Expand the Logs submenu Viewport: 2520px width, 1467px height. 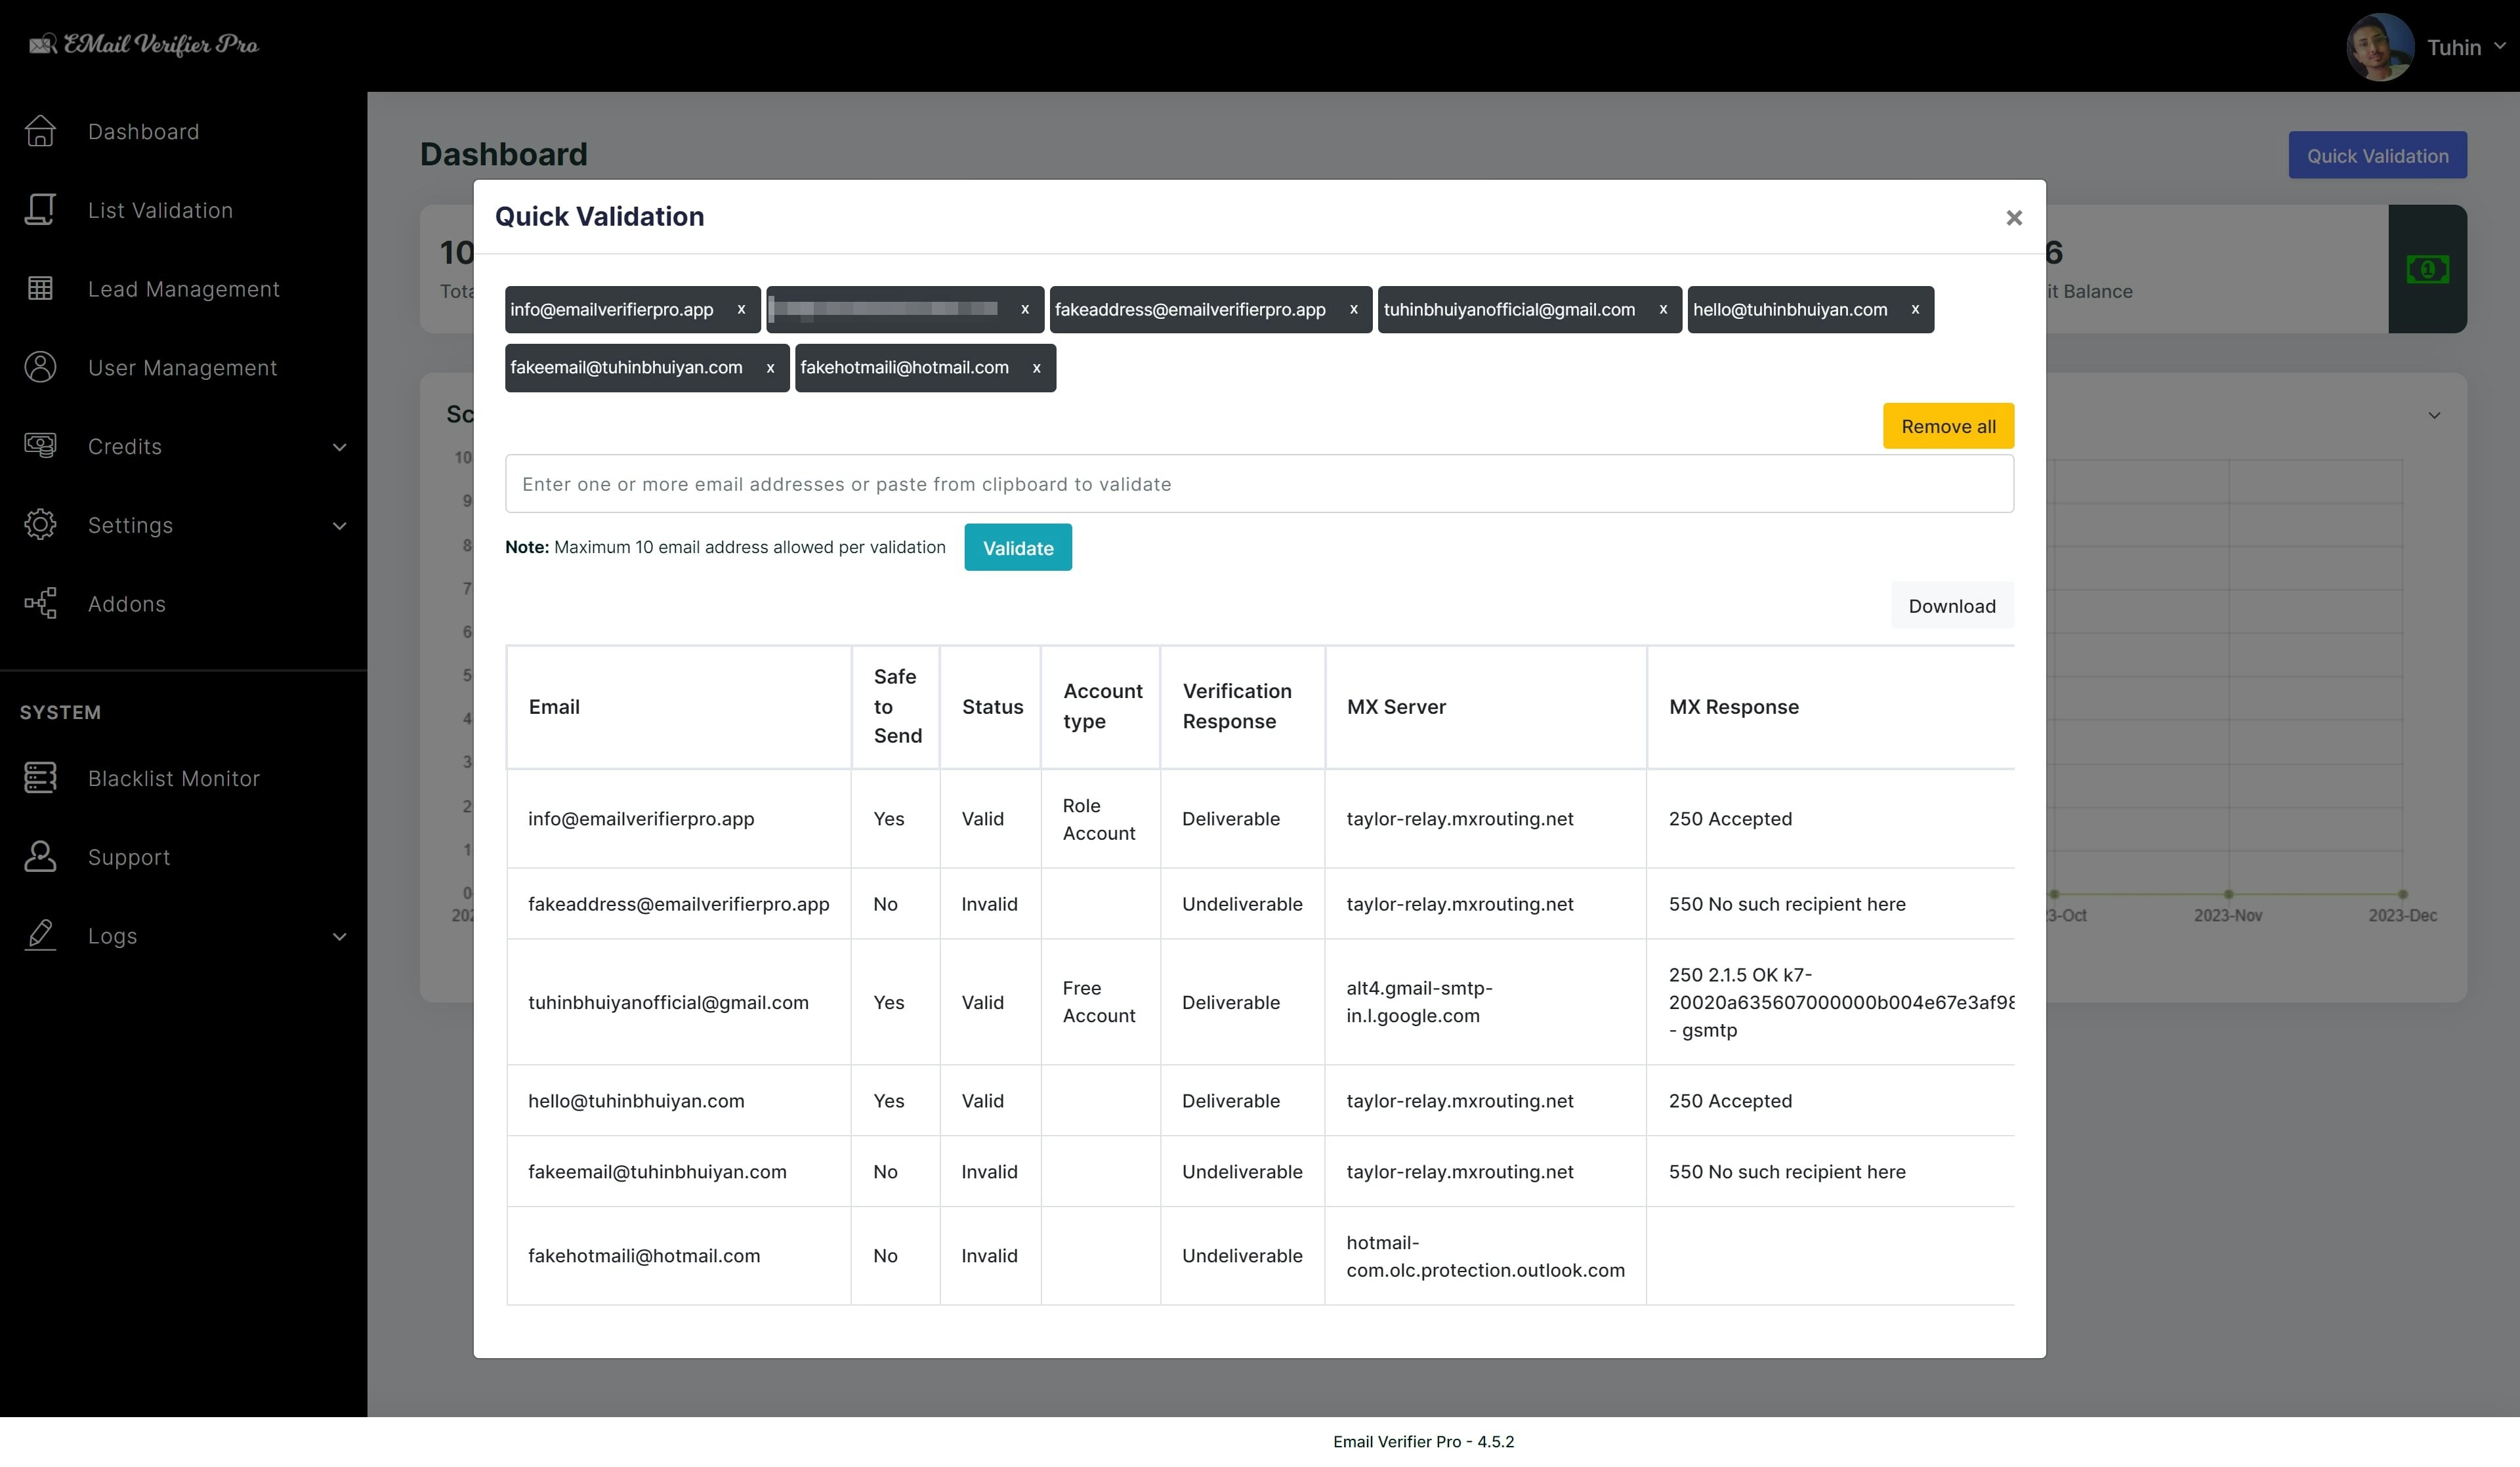click(x=339, y=937)
